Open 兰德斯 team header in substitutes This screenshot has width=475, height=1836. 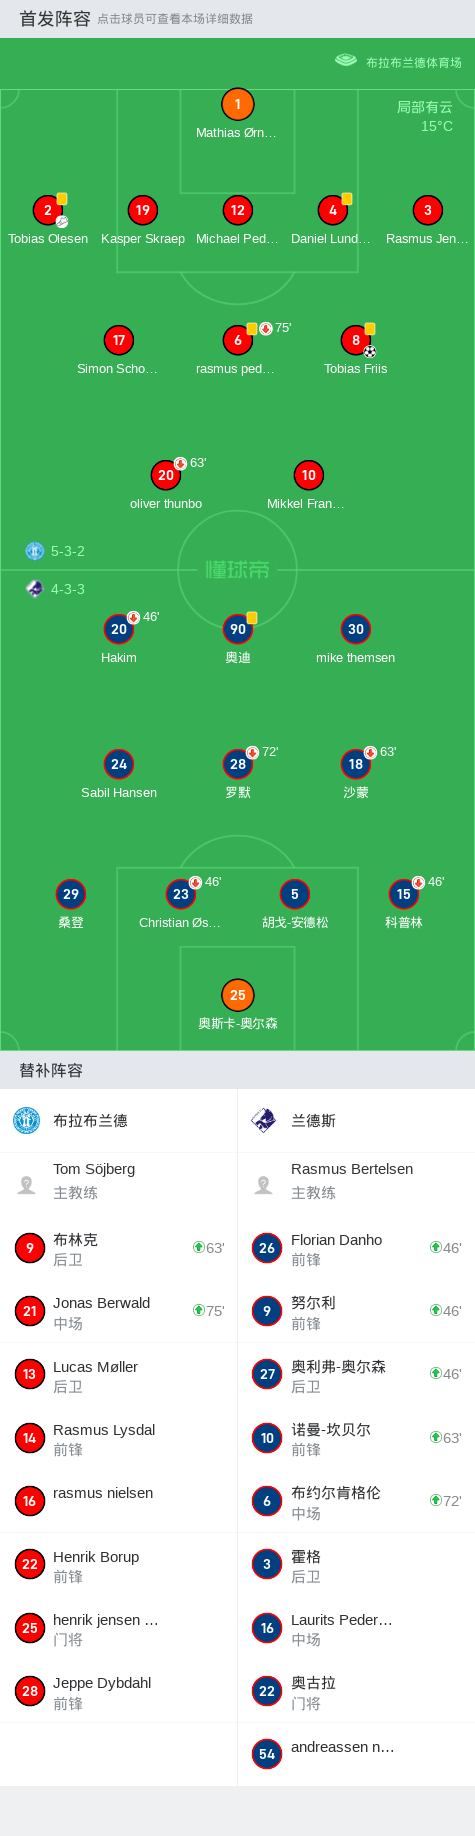356,1121
